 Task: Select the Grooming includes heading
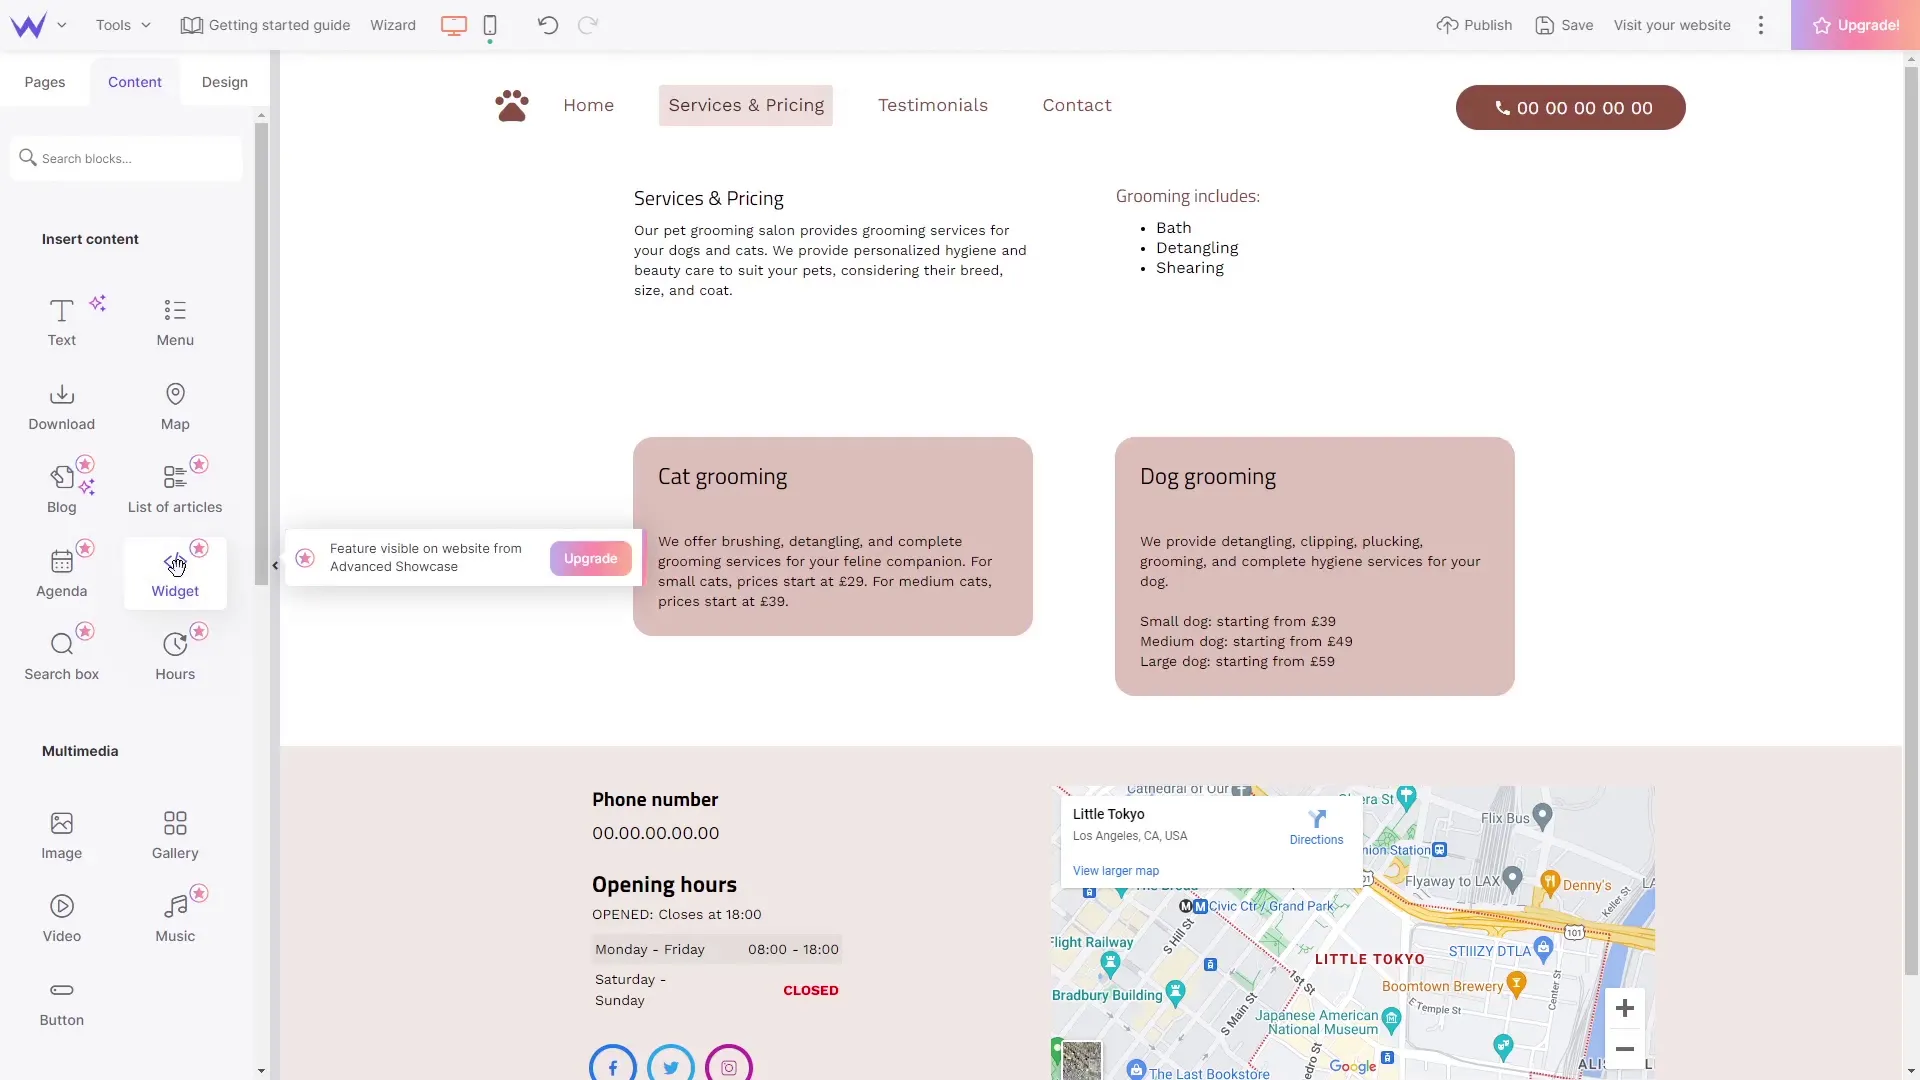1187,196
